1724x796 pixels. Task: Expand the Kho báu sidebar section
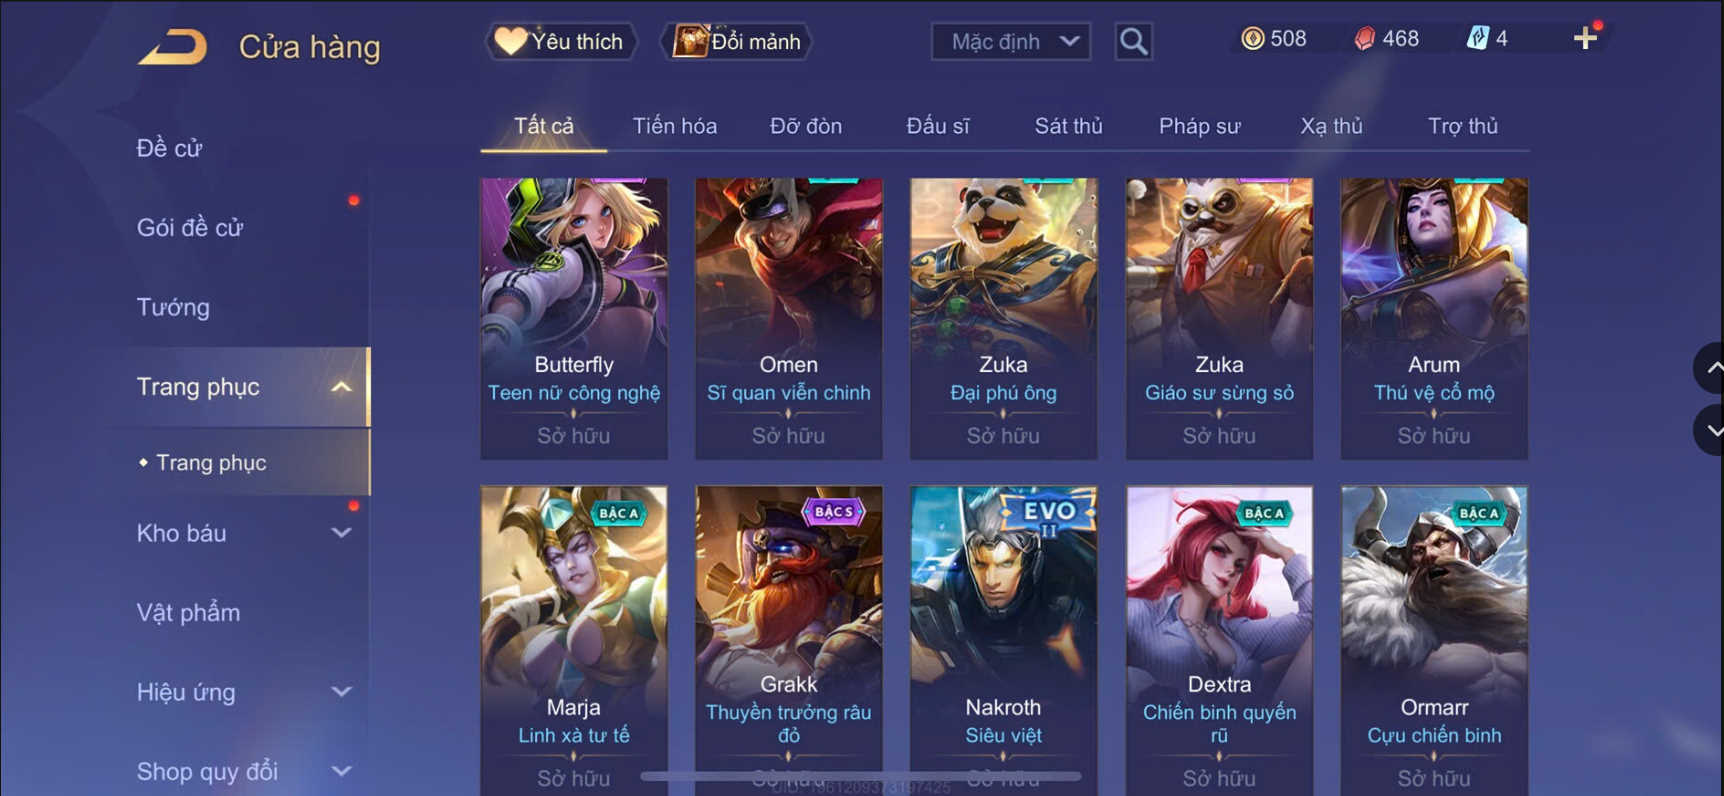(x=341, y=533)
